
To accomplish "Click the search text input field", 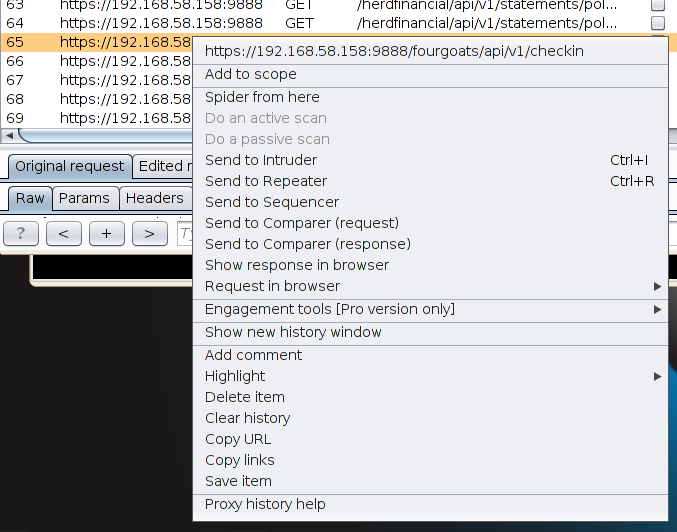I will pos(185,234).
